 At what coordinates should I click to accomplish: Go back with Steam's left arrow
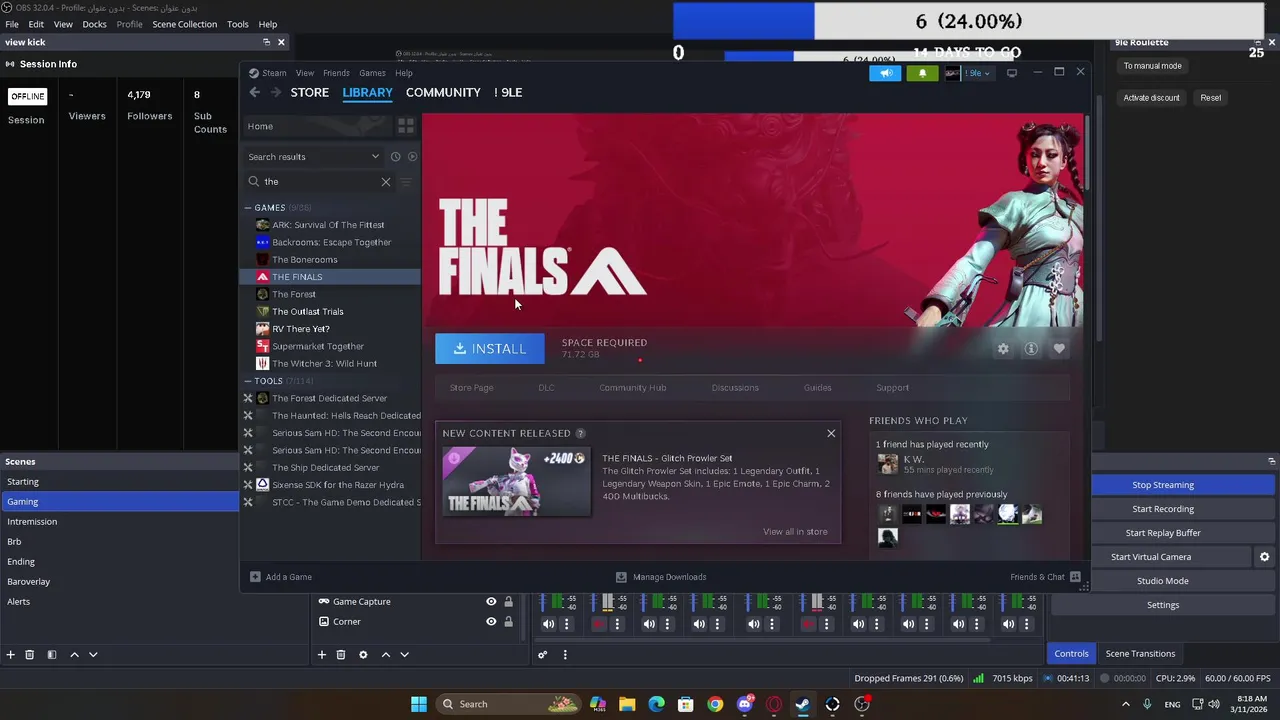(255, 92)
